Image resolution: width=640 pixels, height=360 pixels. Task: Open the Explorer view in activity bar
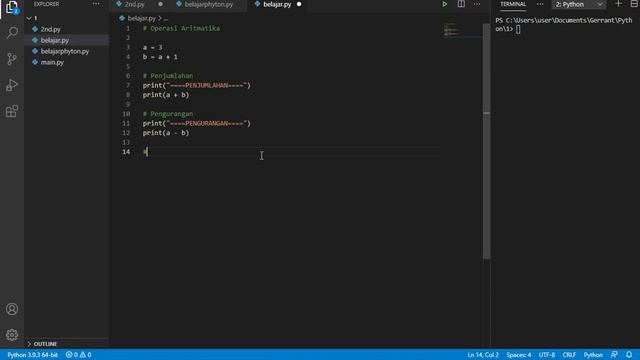click(x=12, y=7)
